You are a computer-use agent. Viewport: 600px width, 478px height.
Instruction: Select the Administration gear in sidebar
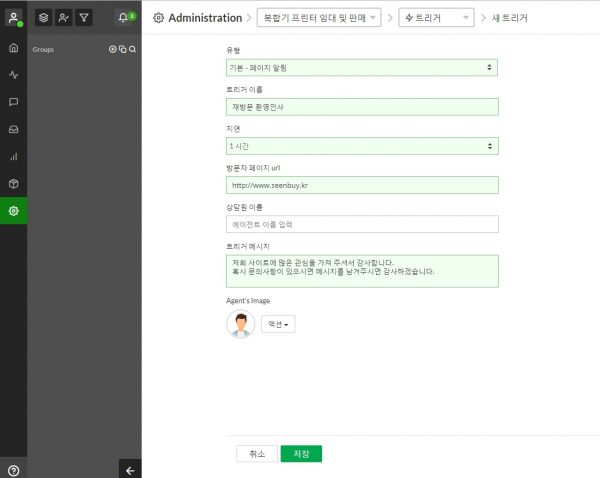14,211
